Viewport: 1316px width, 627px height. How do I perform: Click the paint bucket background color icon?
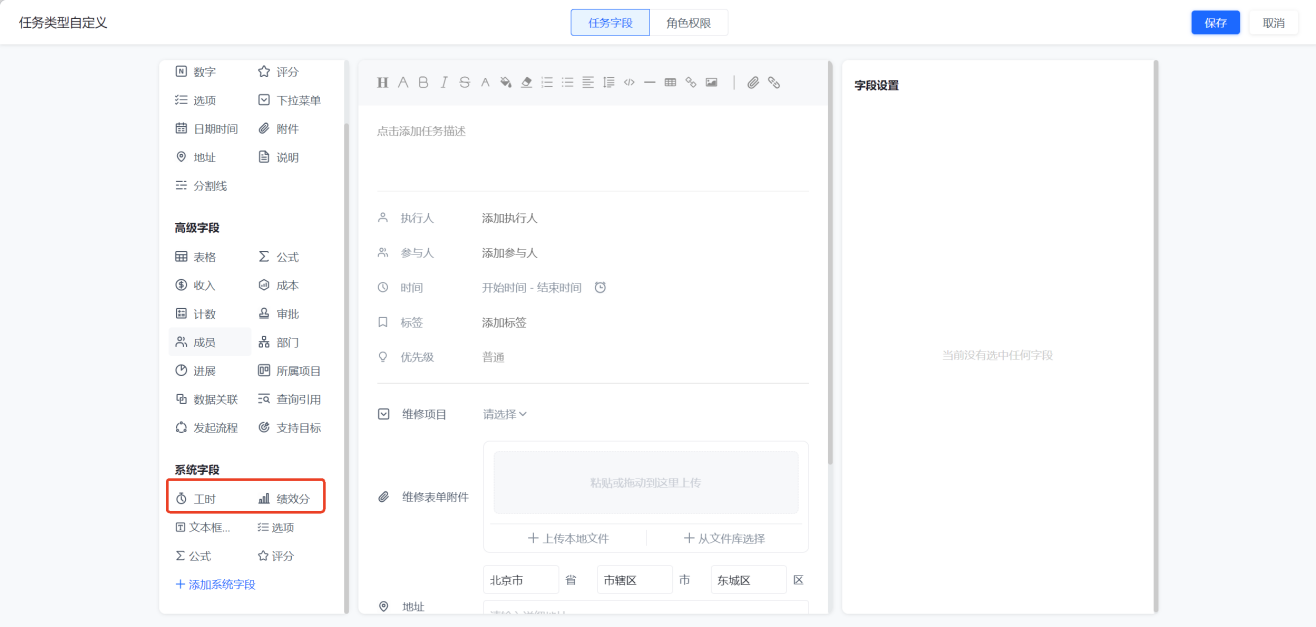(506, 83)
